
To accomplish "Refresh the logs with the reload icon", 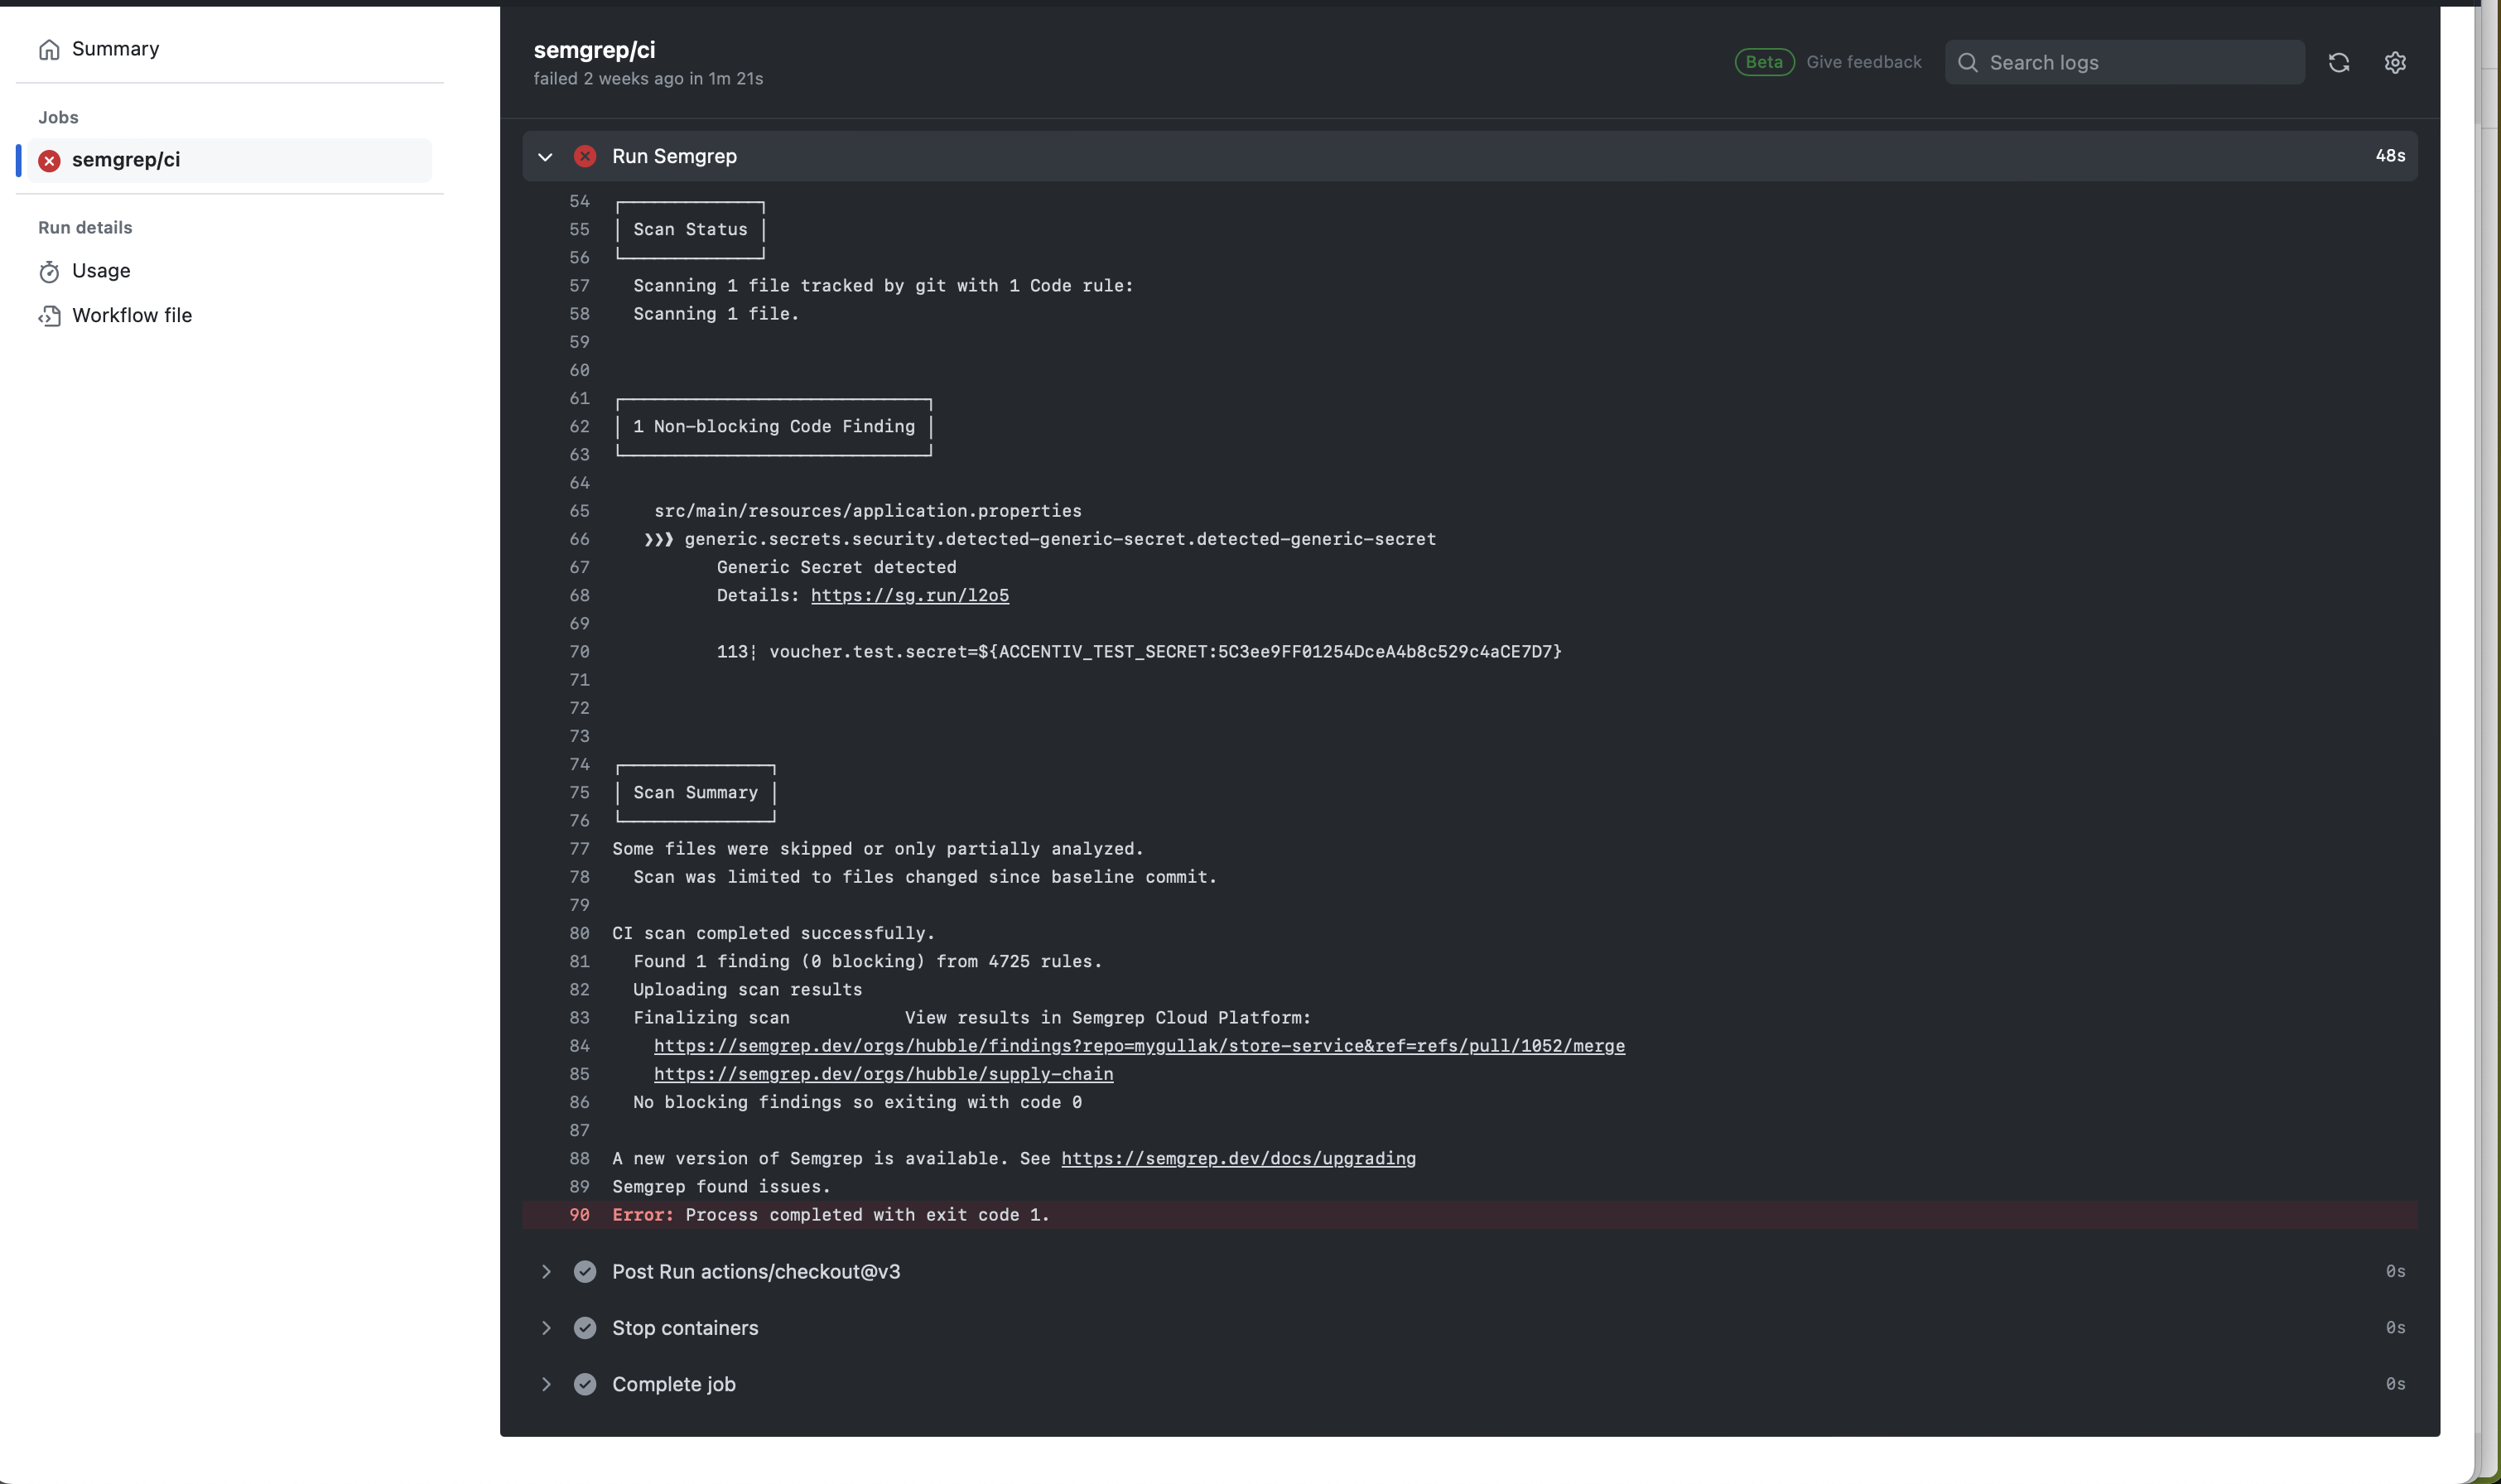I will pyautogui.click(x=2339, y=62).
